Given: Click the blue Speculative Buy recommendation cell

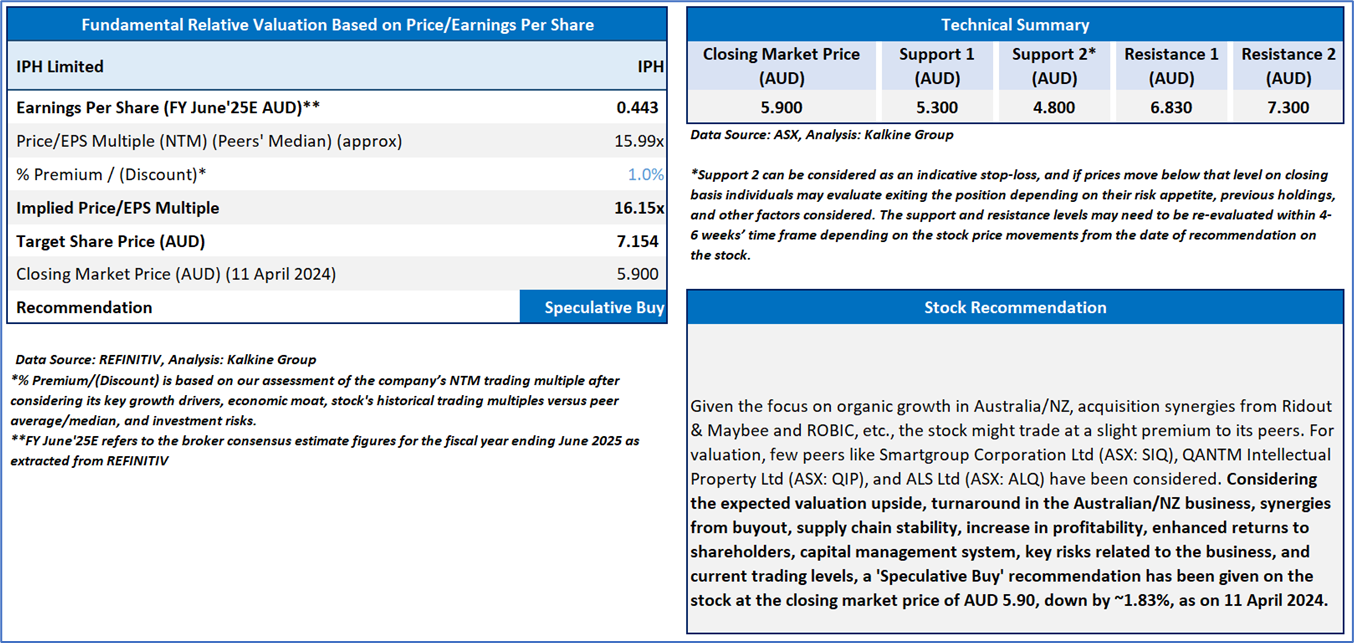Looking at the screenshot, I should click(x=593, y=307).
